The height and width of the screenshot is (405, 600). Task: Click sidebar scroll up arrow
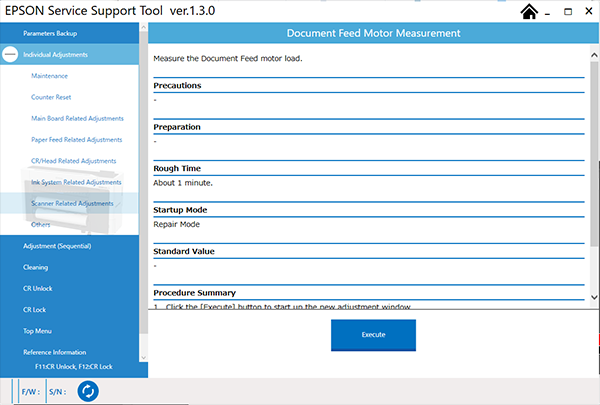(143, 27)
